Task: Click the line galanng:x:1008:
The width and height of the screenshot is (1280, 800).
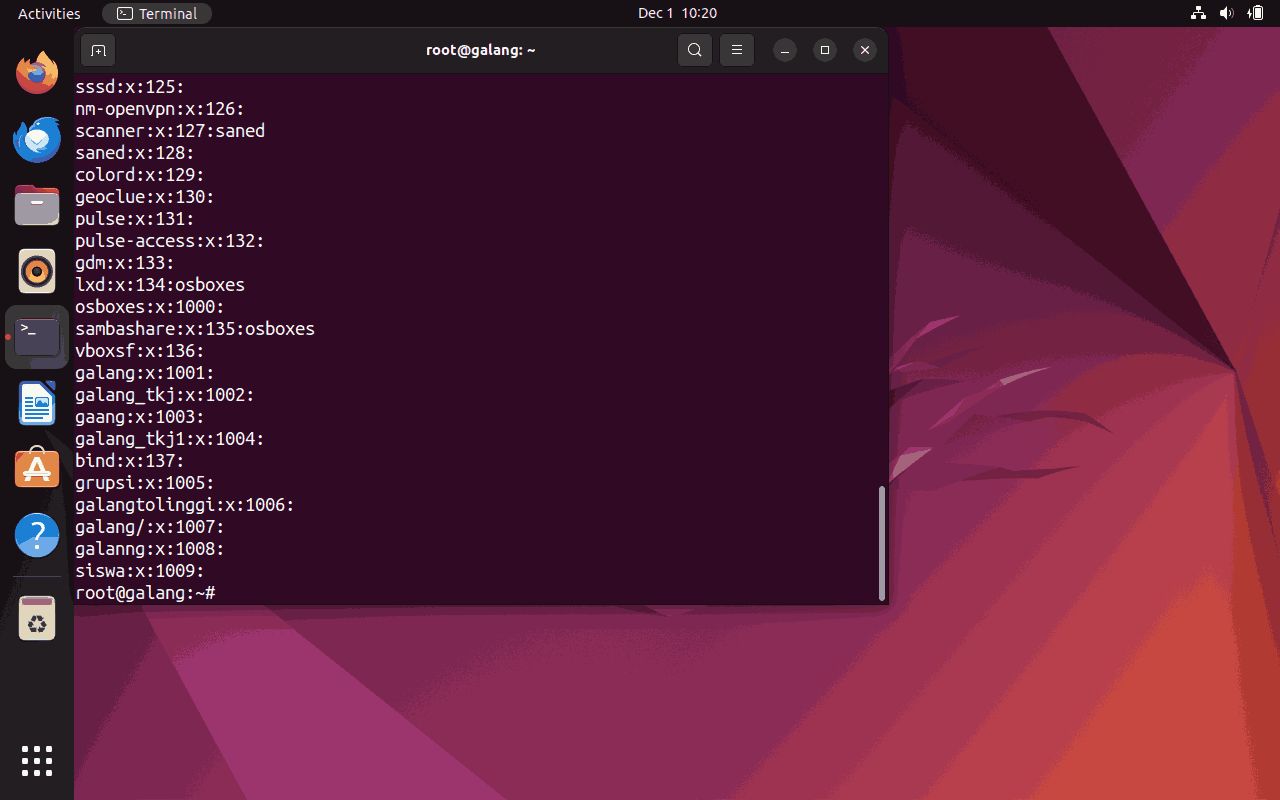Action: 150,549
